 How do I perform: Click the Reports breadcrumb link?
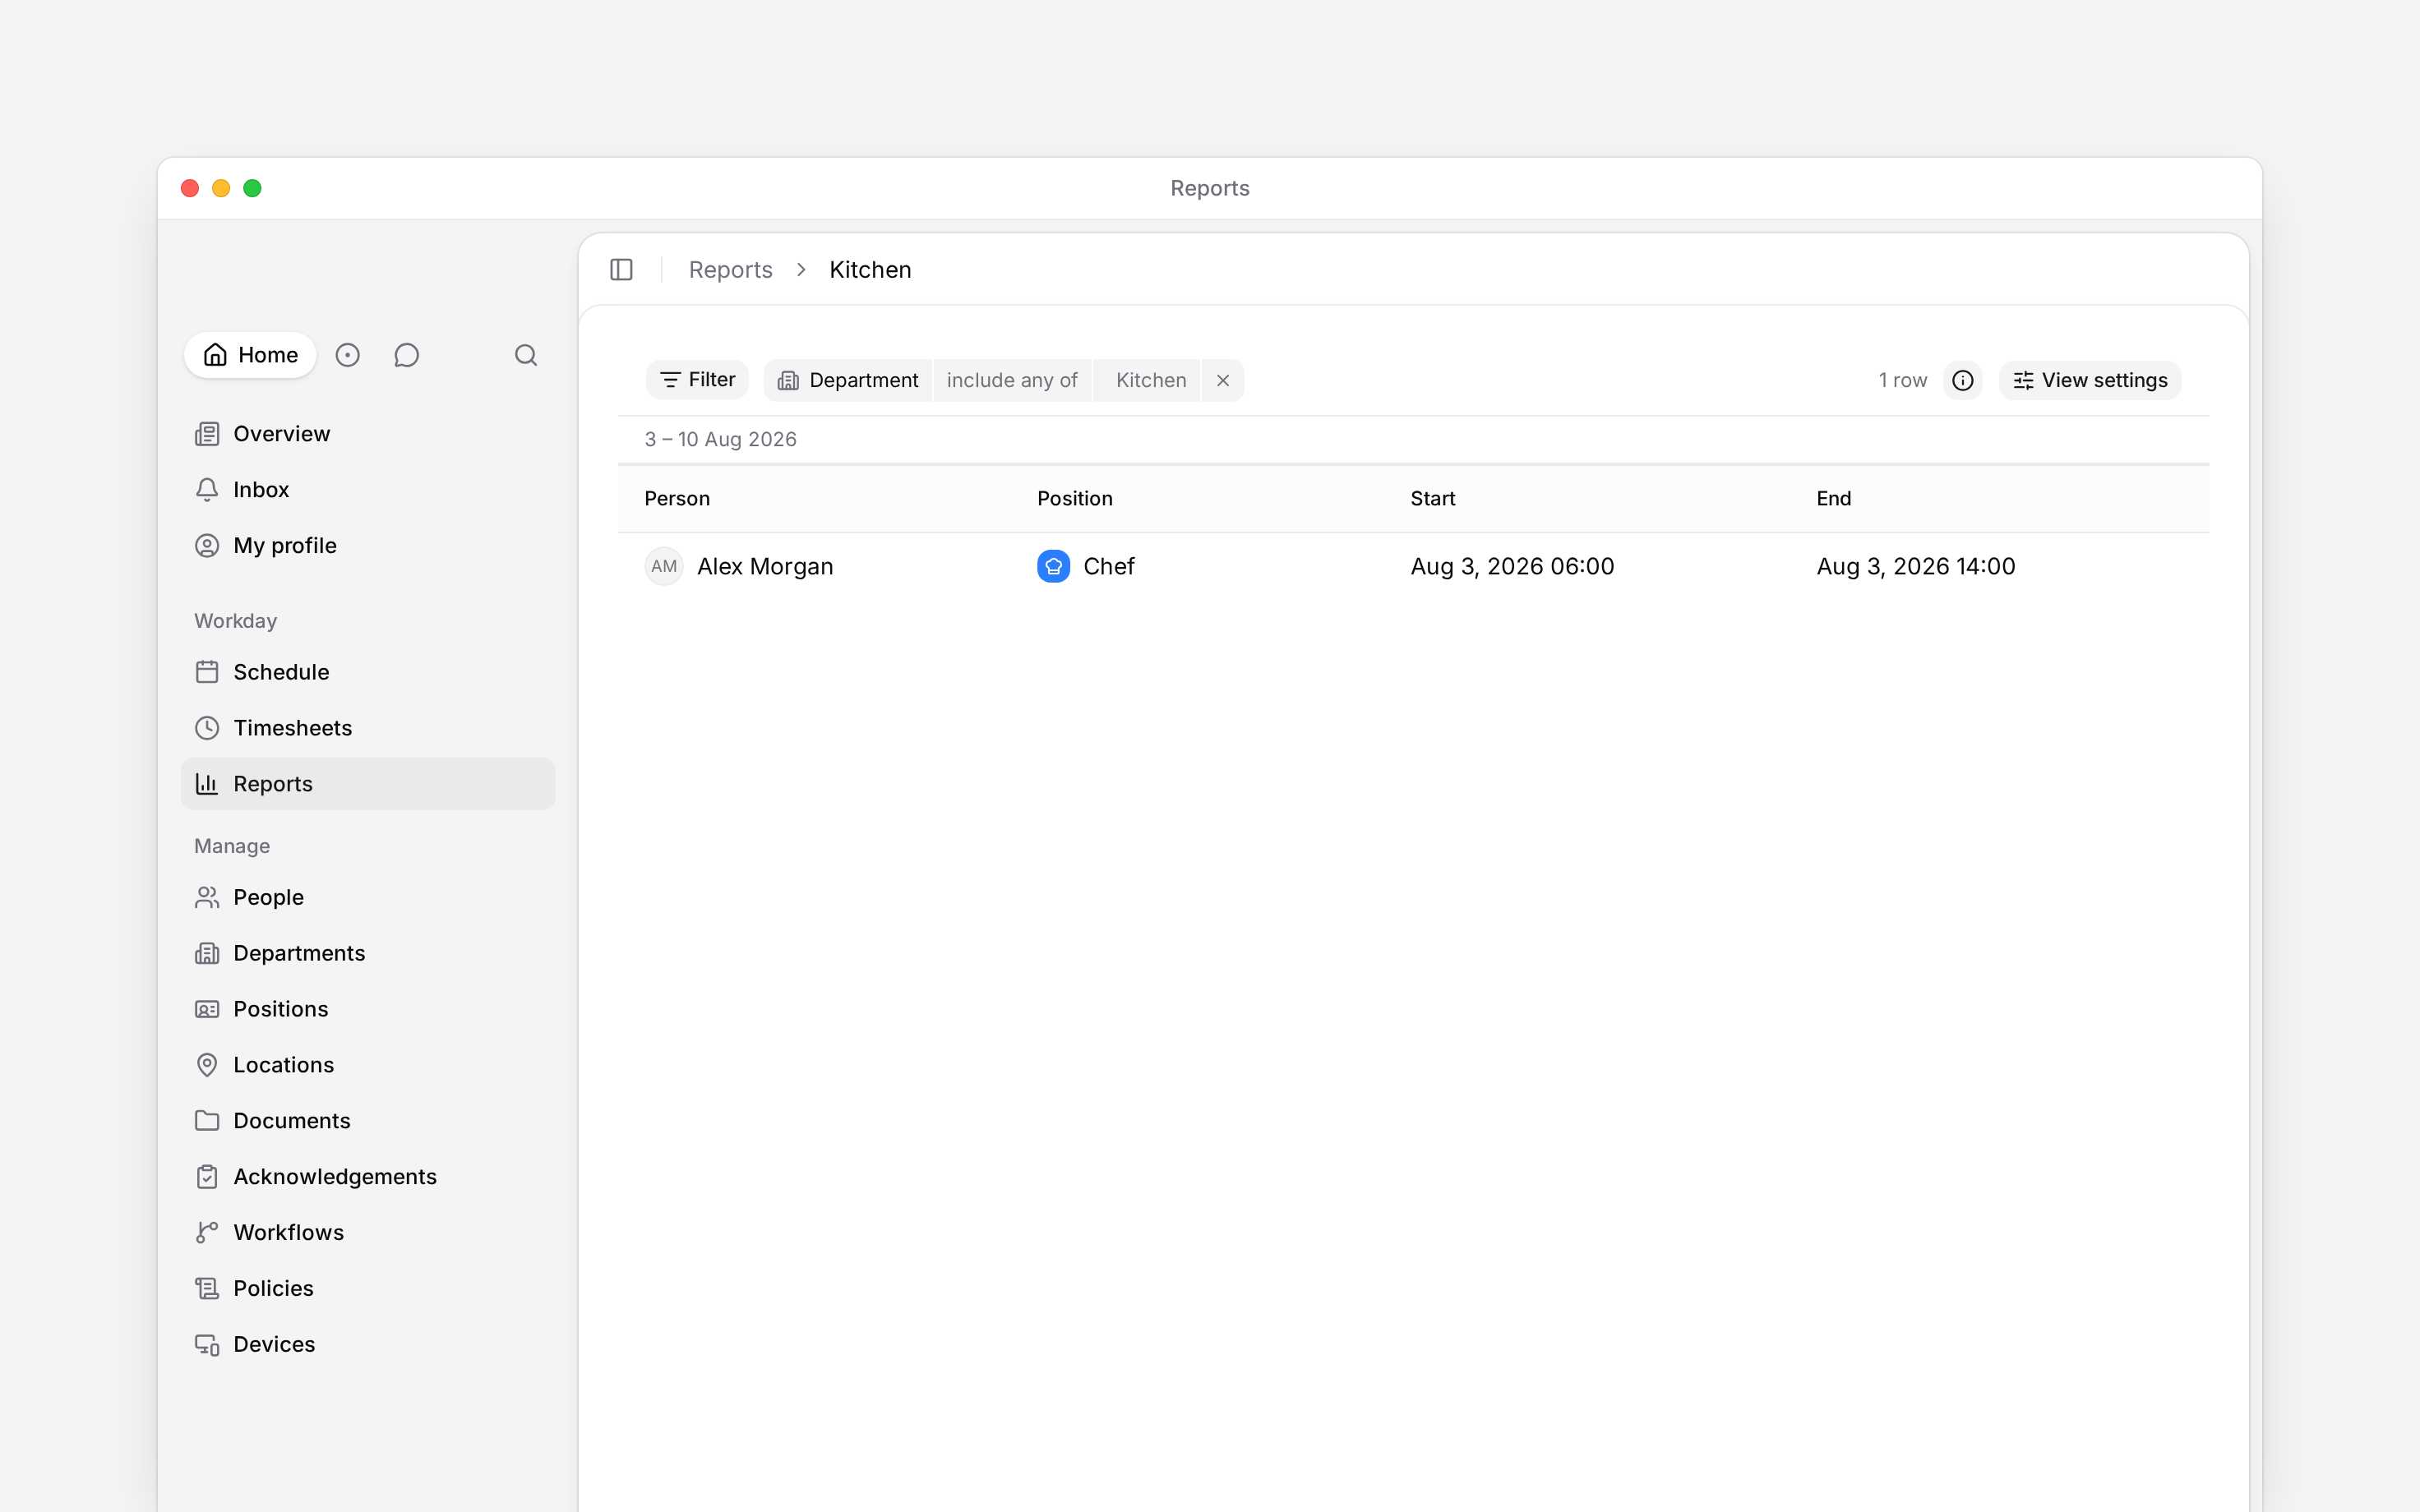coord(730,270)
